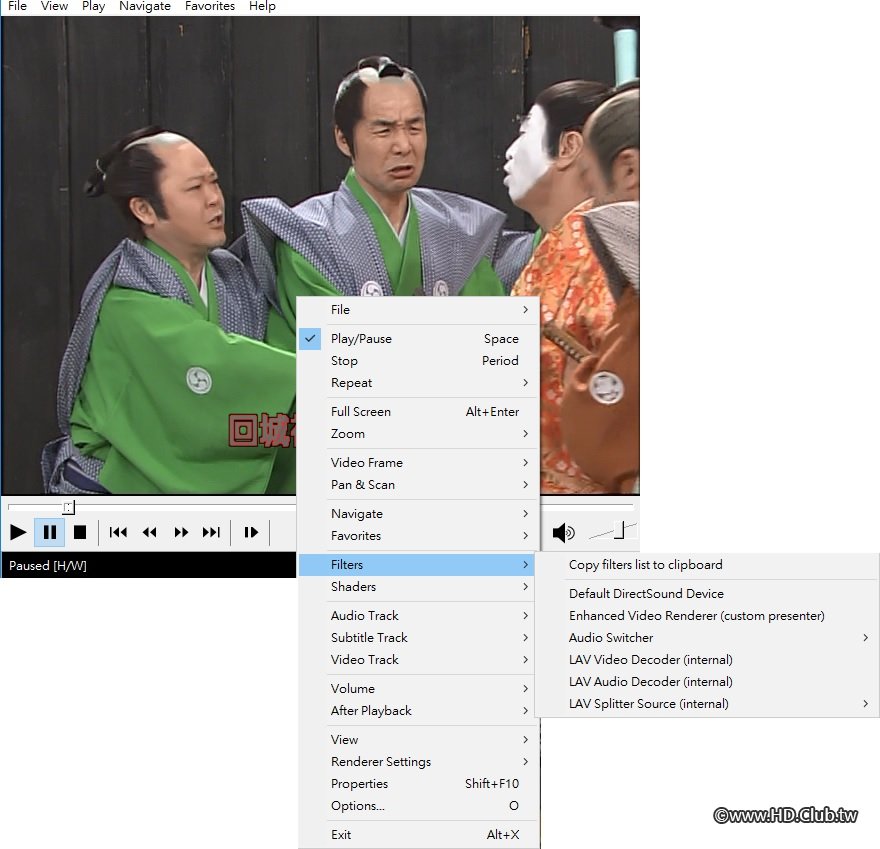The height and width of the screenshot is (849, 880).
Task: Open the Subtitle Track submenu
Action: coord(418,638)
